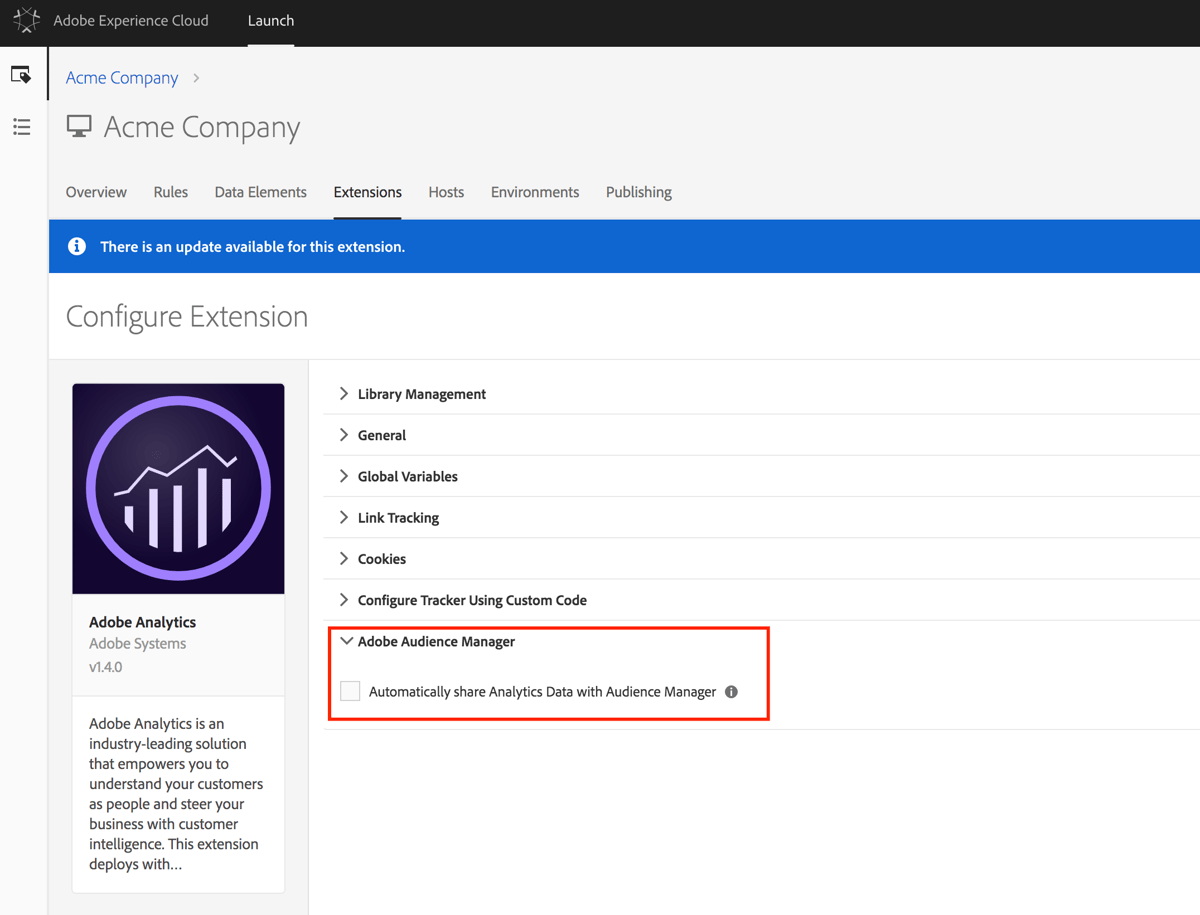Viewport: 1200px width, 915px height.
Task: Switch to the Rules tab
Action: pos(170,192)
